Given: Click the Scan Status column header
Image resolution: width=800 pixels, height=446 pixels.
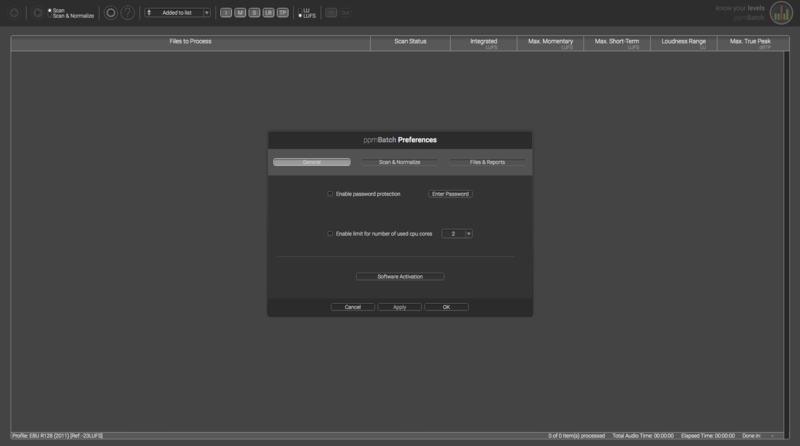Looking at the screenshot, I should point(410,43).
